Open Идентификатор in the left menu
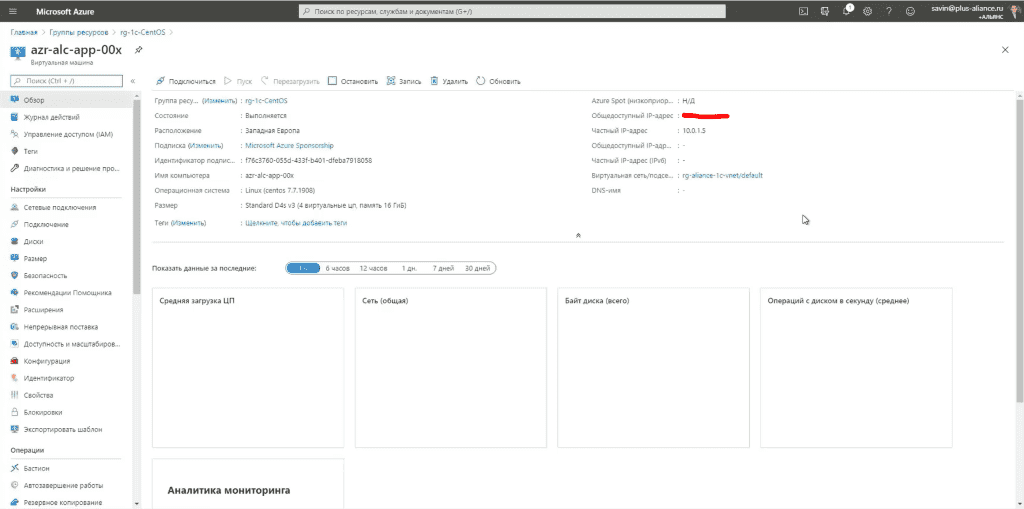The image size is (1024, 509). tap(65, 378)
